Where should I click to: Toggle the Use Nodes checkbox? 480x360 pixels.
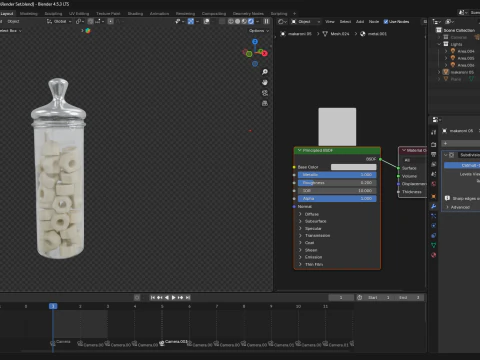click(386, 22)
